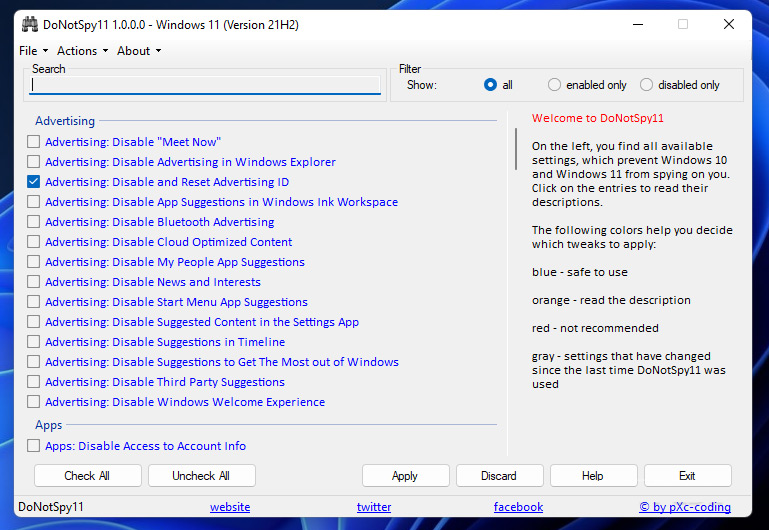Click the Uncheck All button
This screenshot has height=530, width=769.
click(x=202, y=476)
